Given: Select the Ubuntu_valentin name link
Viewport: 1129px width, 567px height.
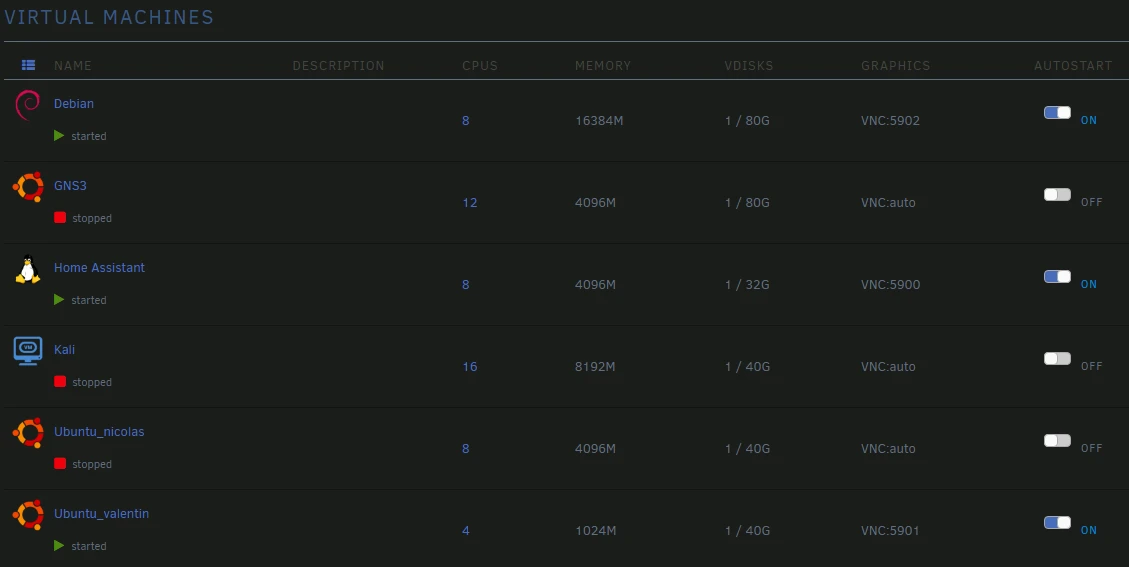Looking at the screenshot, I should click(x=101, y=514).
